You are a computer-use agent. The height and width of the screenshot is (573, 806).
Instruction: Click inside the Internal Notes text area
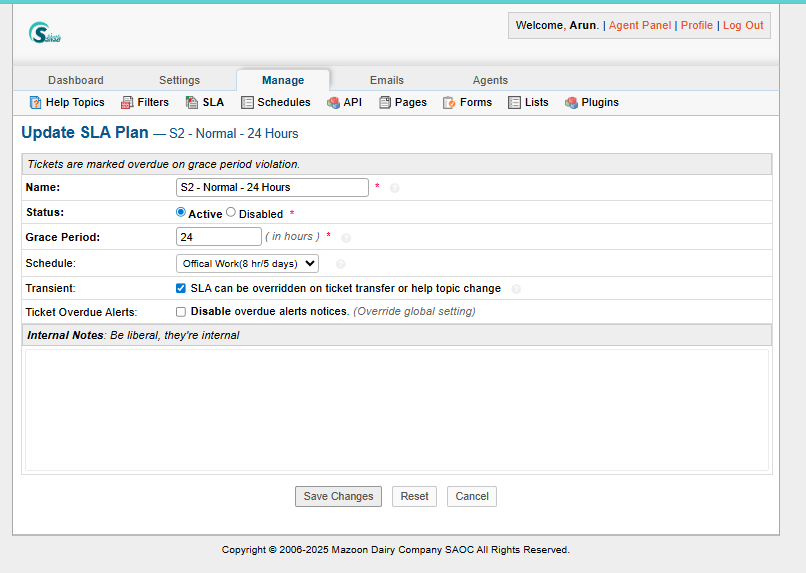396,409
